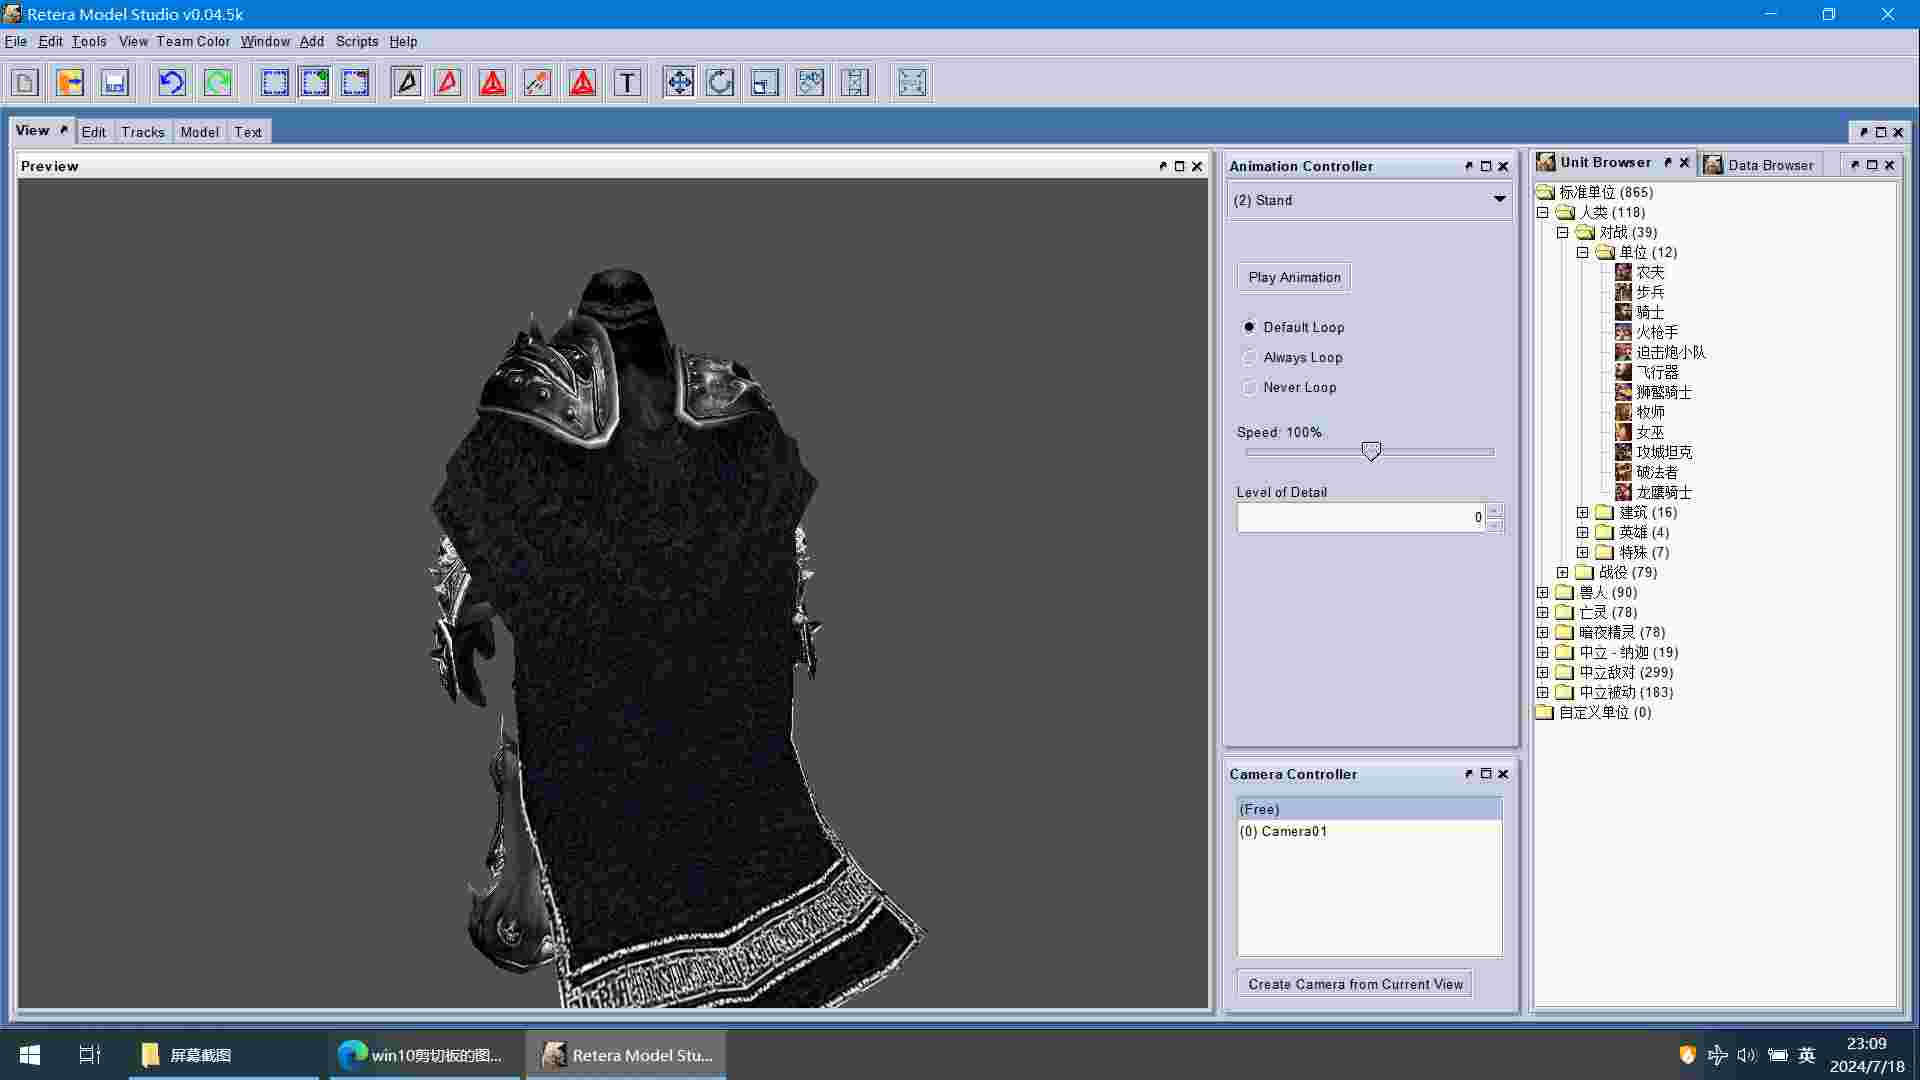Click the 骑士 unit portrait icon
Viewport: 1920px width, 1080px height.
[x=1623, y=312]
